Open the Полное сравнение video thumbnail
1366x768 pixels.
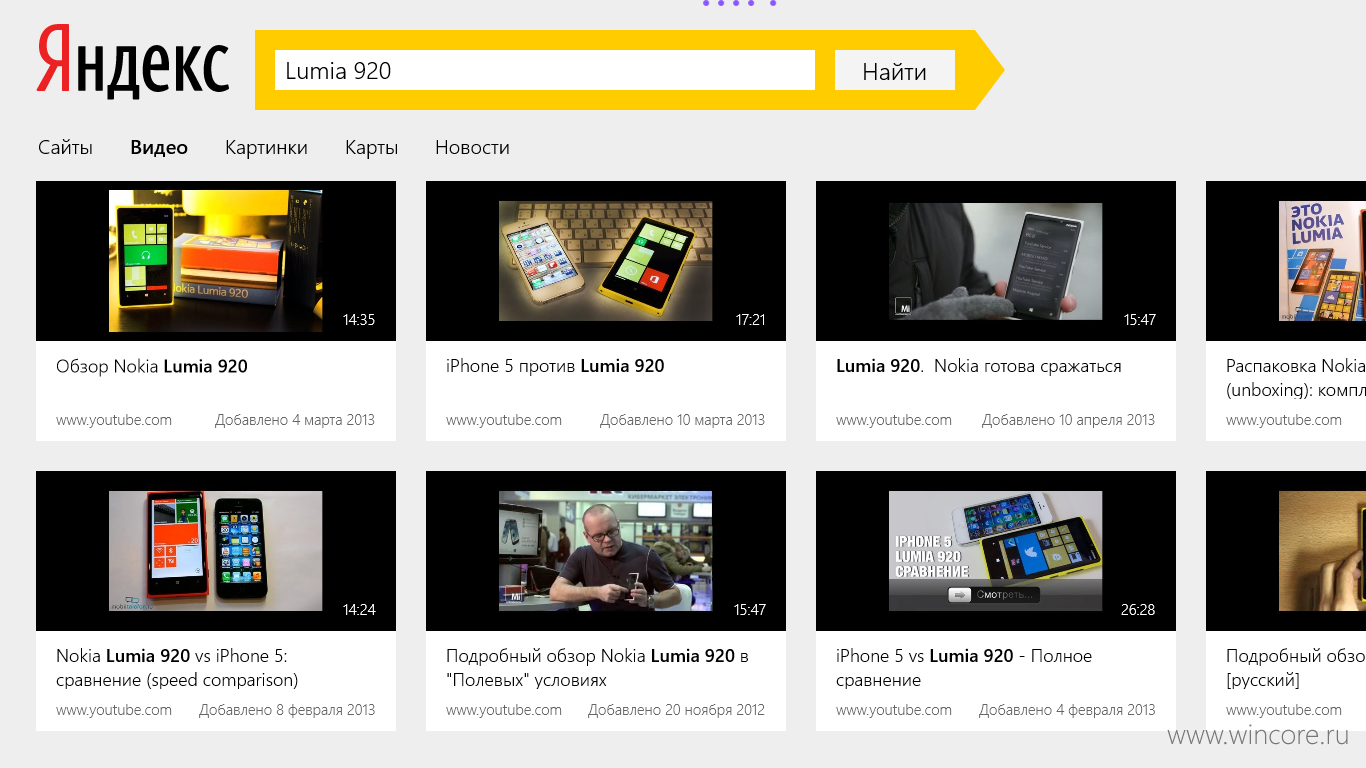click(996, 551)
